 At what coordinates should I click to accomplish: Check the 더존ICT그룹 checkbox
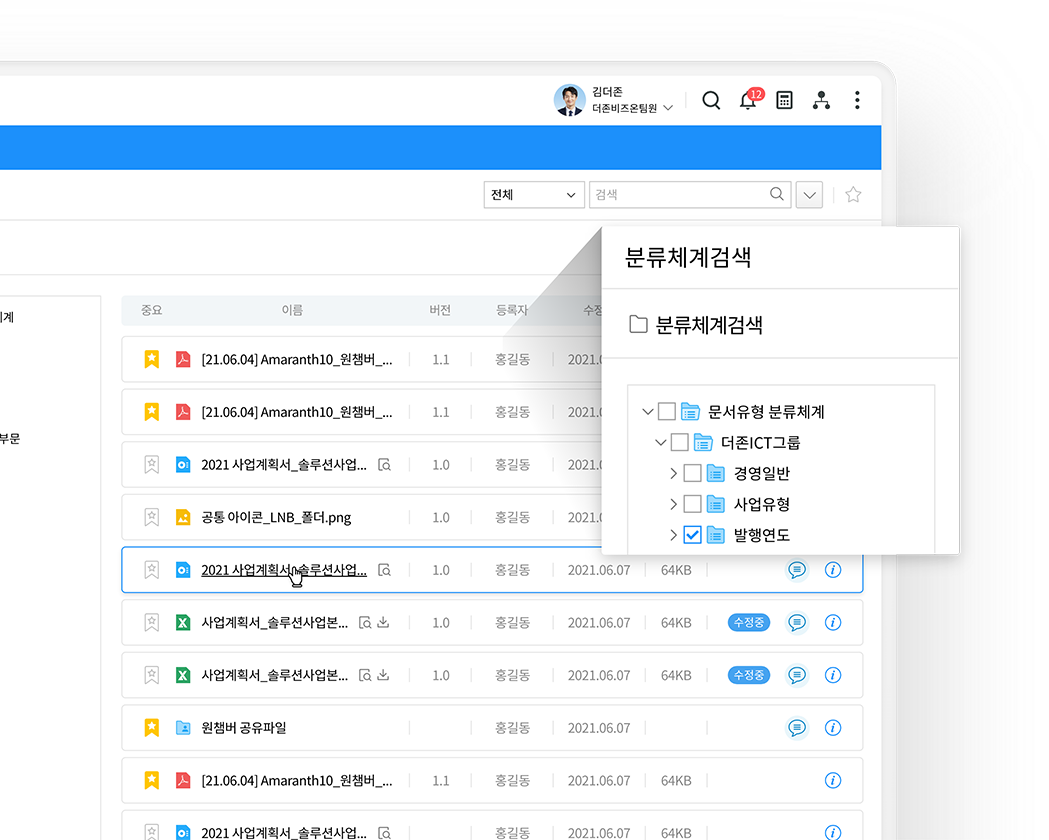coord(680,442)
